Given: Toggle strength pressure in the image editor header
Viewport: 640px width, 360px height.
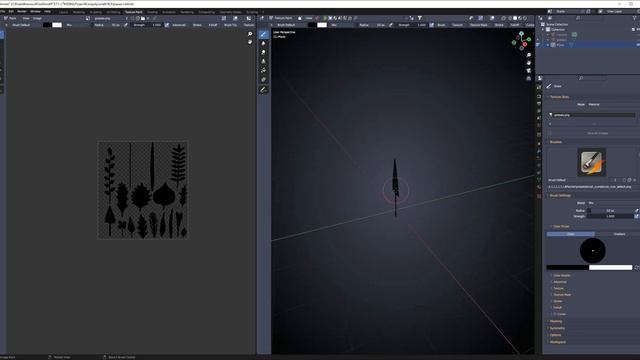Looking at the screenshot, I should pyautogui.click(x=167, y=25).
